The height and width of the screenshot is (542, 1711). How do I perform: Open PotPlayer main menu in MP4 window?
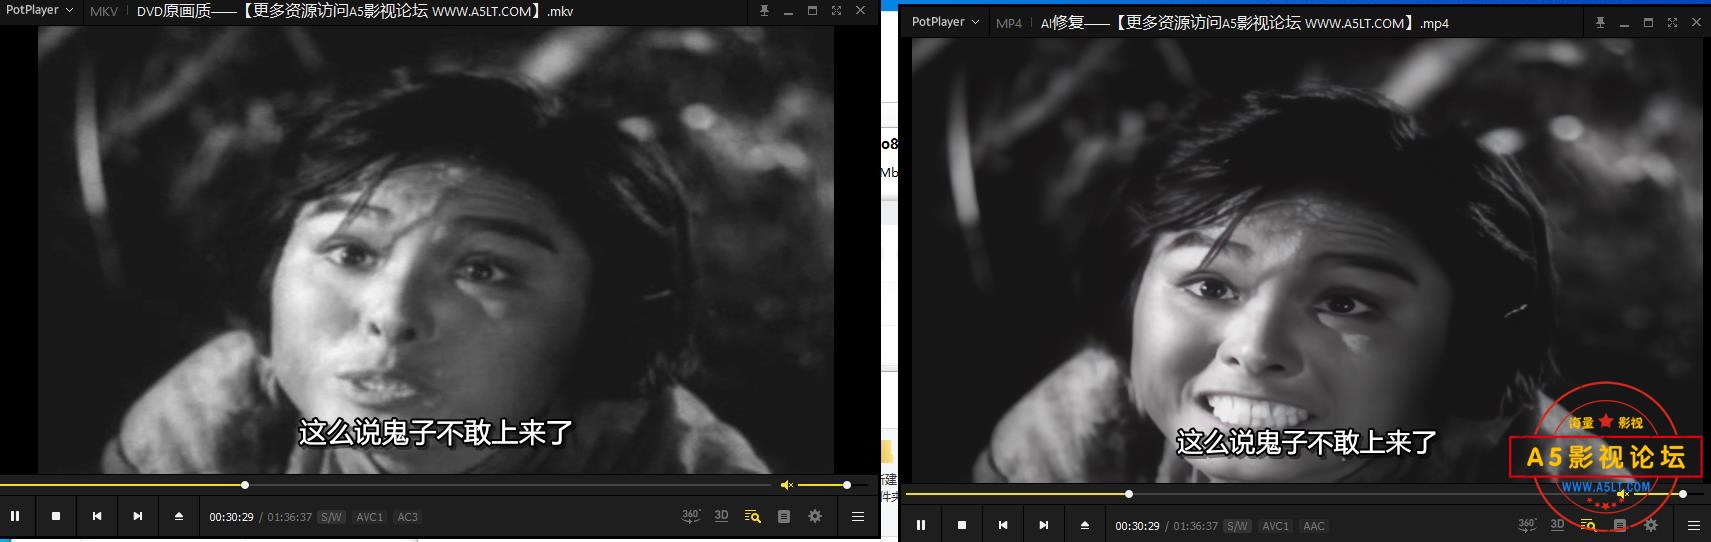pyautogui.click(x=945, y=22)
